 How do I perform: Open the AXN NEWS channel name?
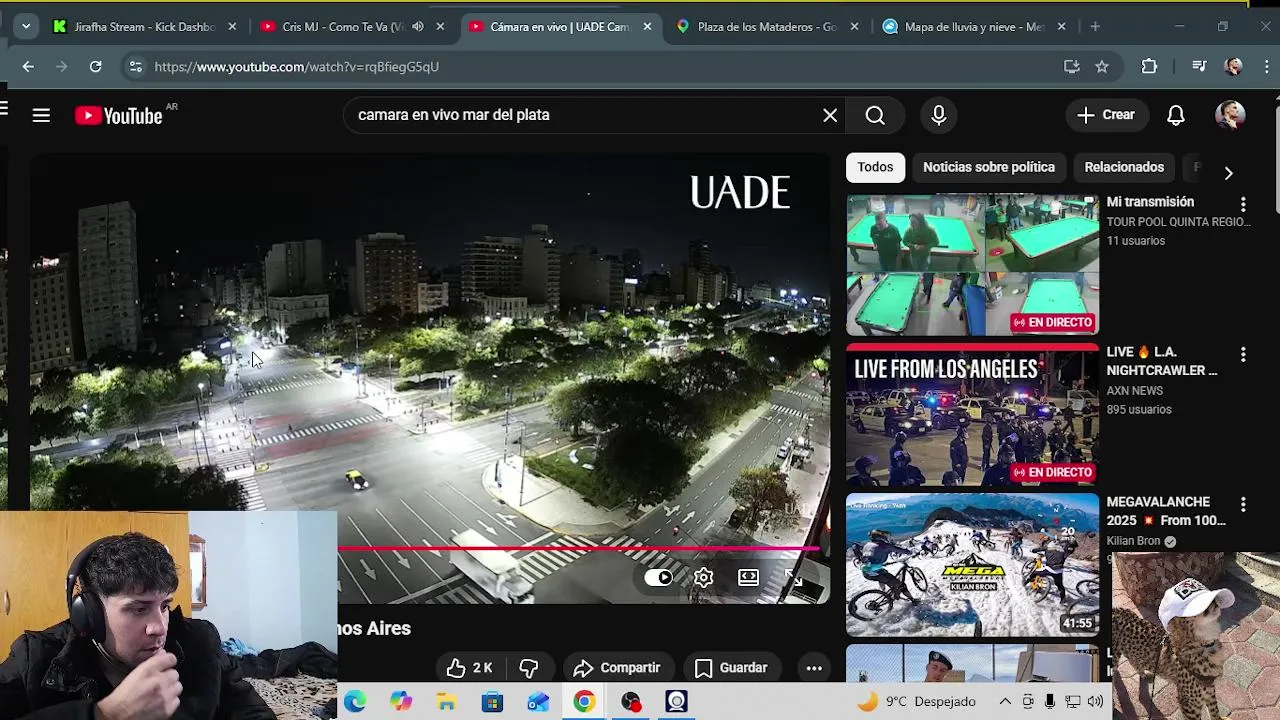1134,391
